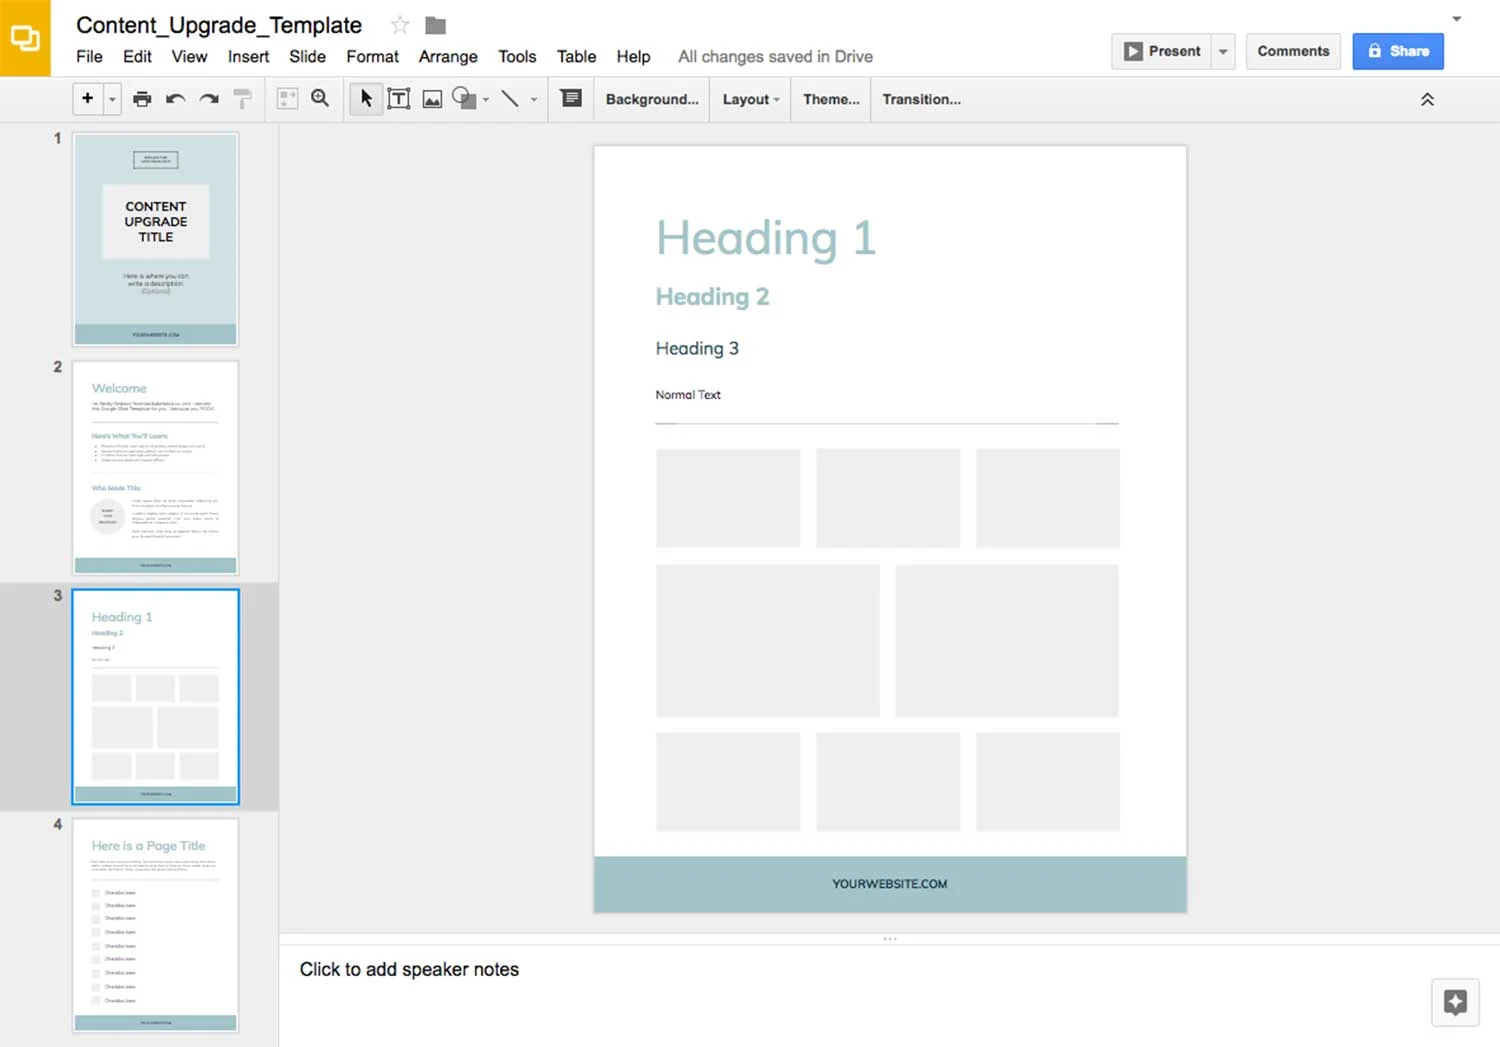Select the Heading 3 text on slide
Viewport: 1500px width, 1047px height.
[x=697, y=348]
